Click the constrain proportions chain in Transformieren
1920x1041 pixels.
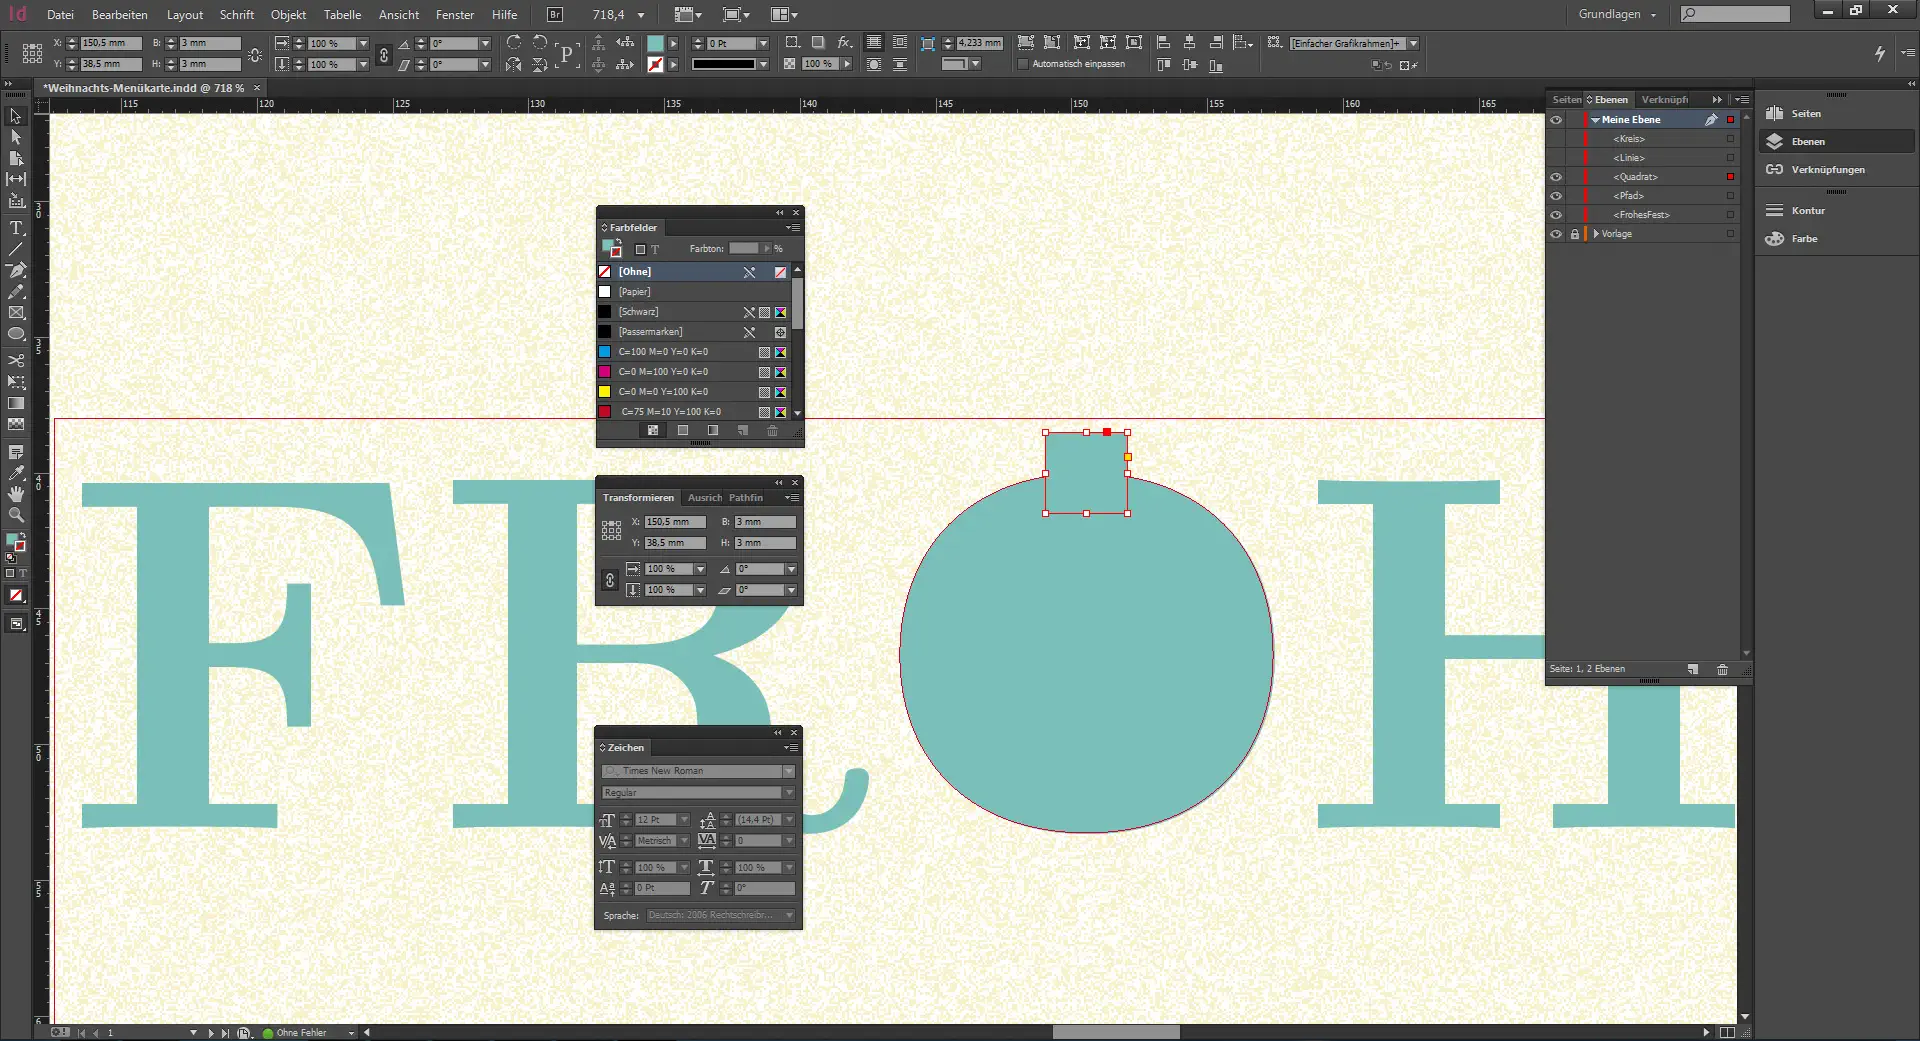tap(610, 580)
